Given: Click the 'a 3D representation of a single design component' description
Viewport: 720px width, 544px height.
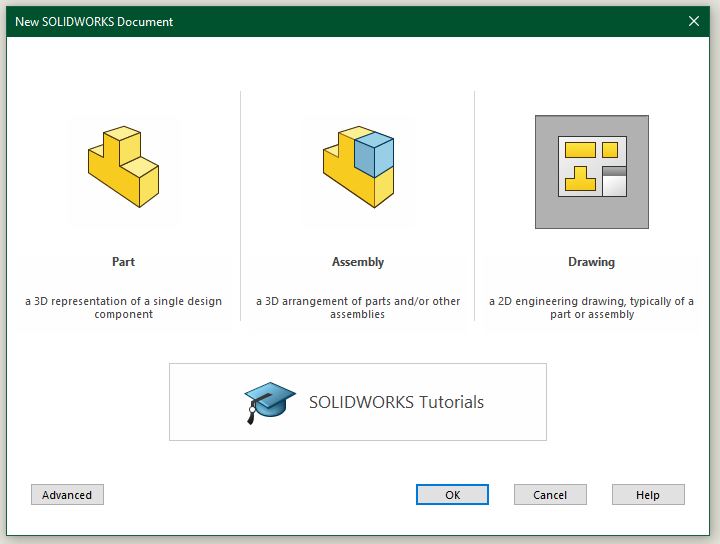Looking at the screenshot, I should point(124,308).
